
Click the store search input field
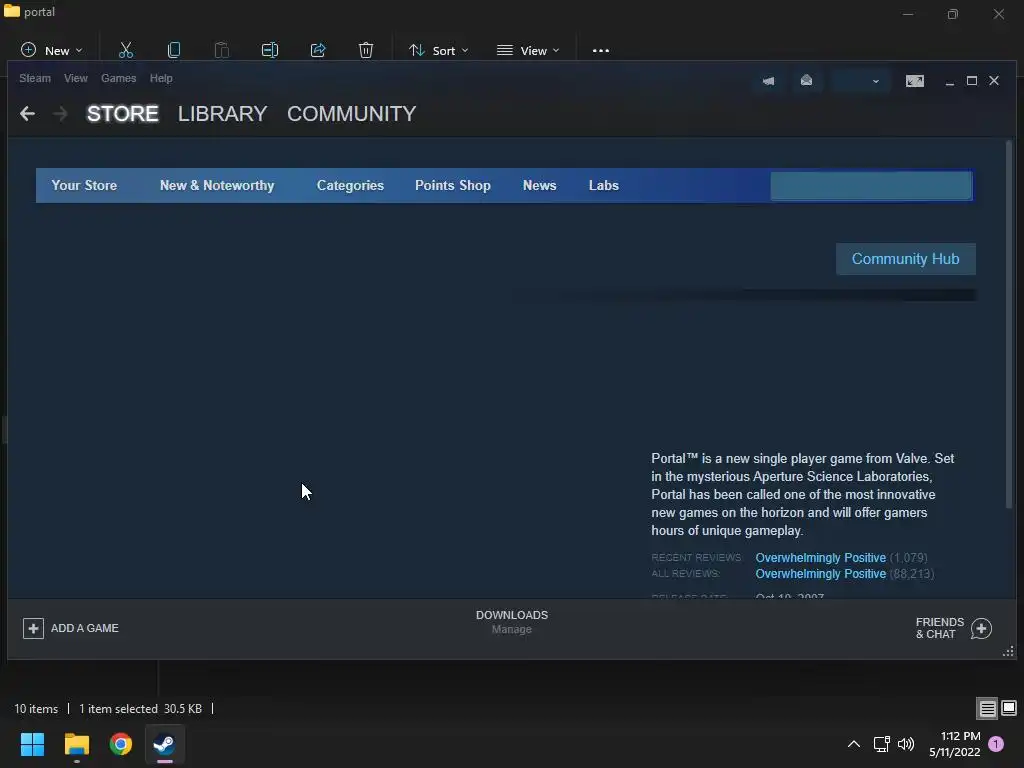point(871,186)
